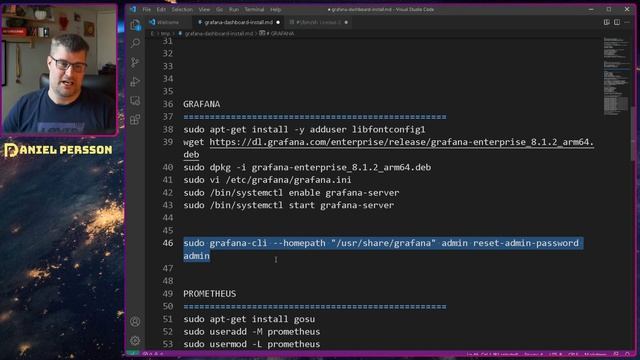
Task: Open the Manage gear menu
Action: pos(136,340)
